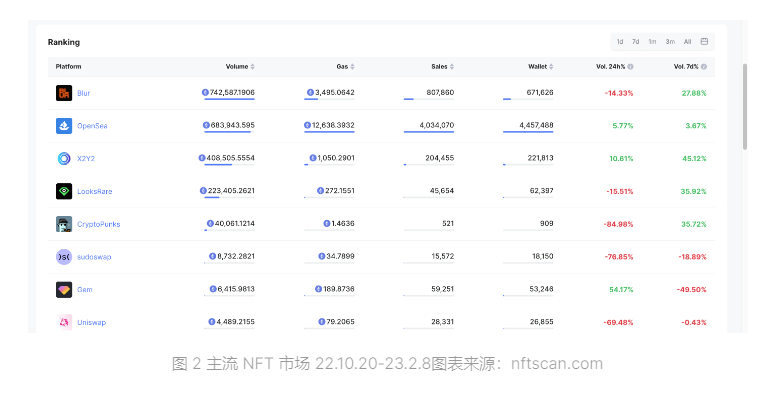Select the 7d time range tab
This screenshot has width=760, height=395.
[635, 42]
